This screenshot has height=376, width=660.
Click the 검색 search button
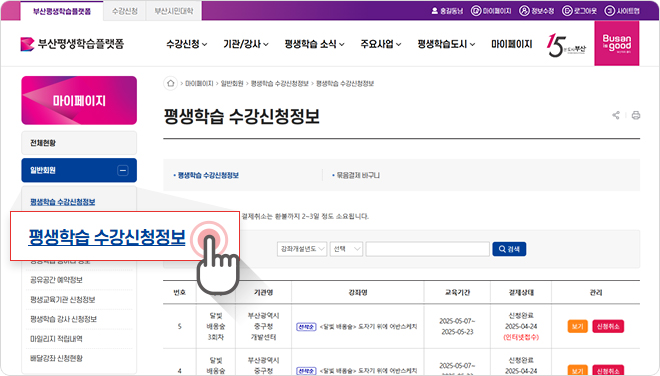509,249
